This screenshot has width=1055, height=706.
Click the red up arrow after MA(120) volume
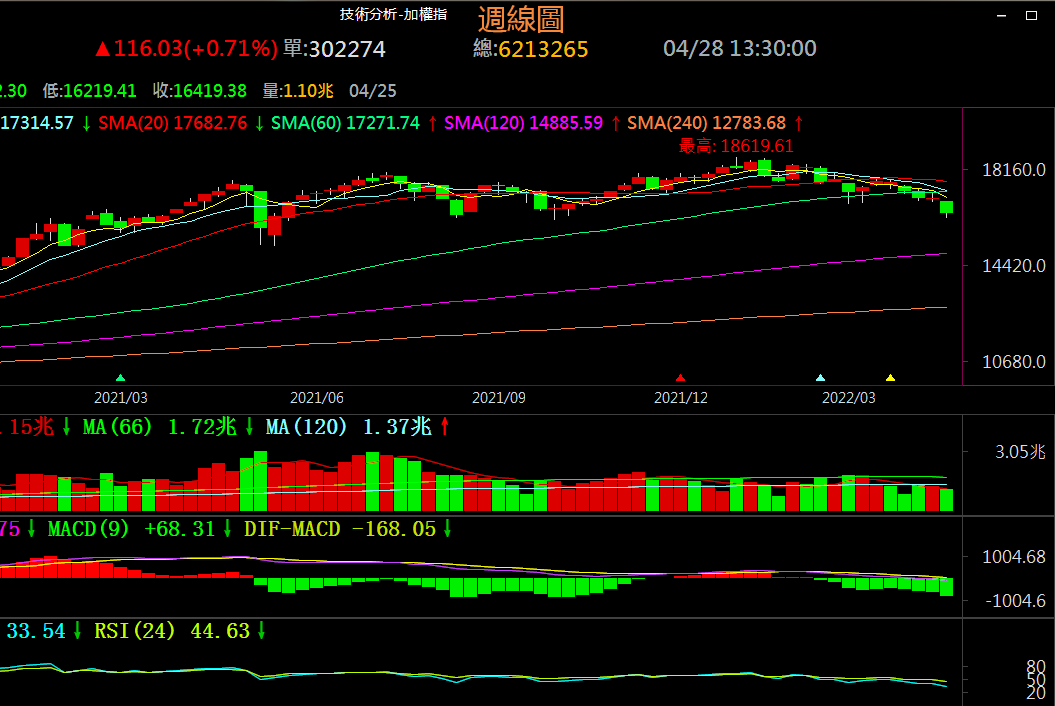[x=445, y=427]
